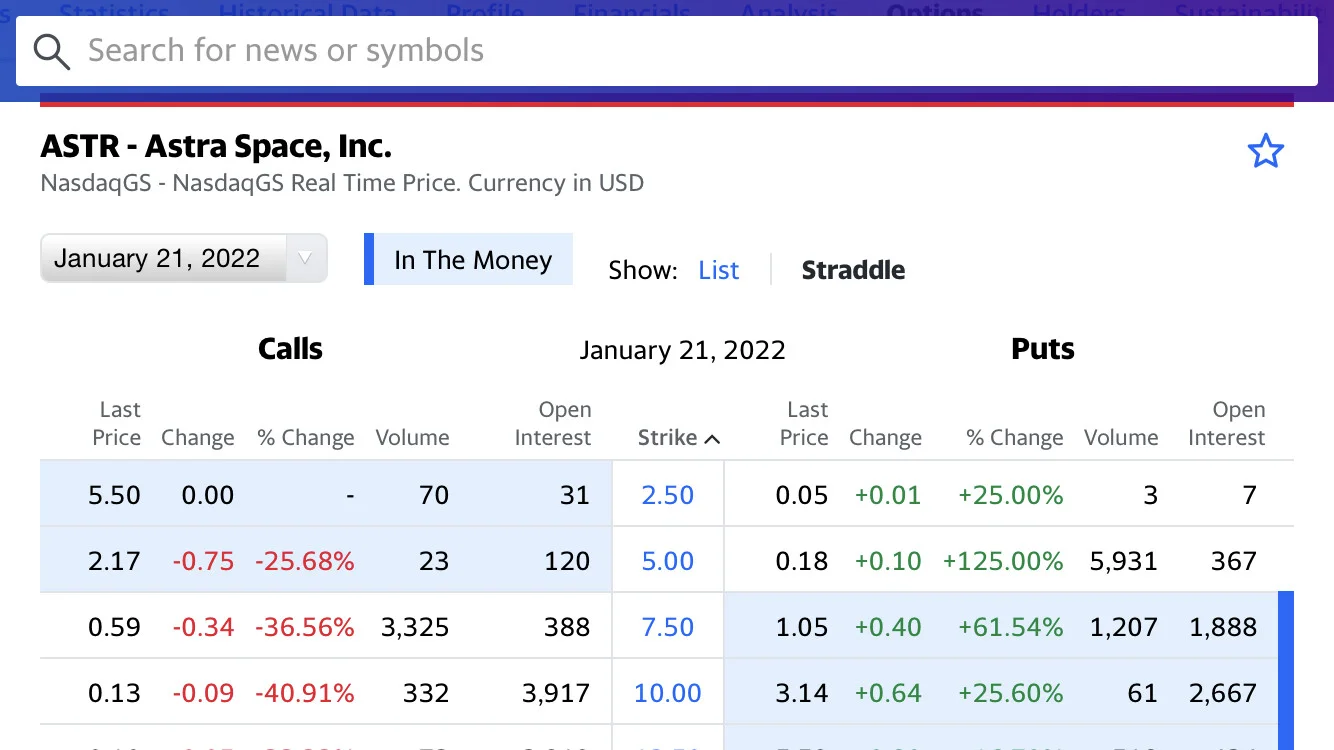Open the 10.00 strike contract link
This screenshot has width=1334, height=750.
[668, 693]
